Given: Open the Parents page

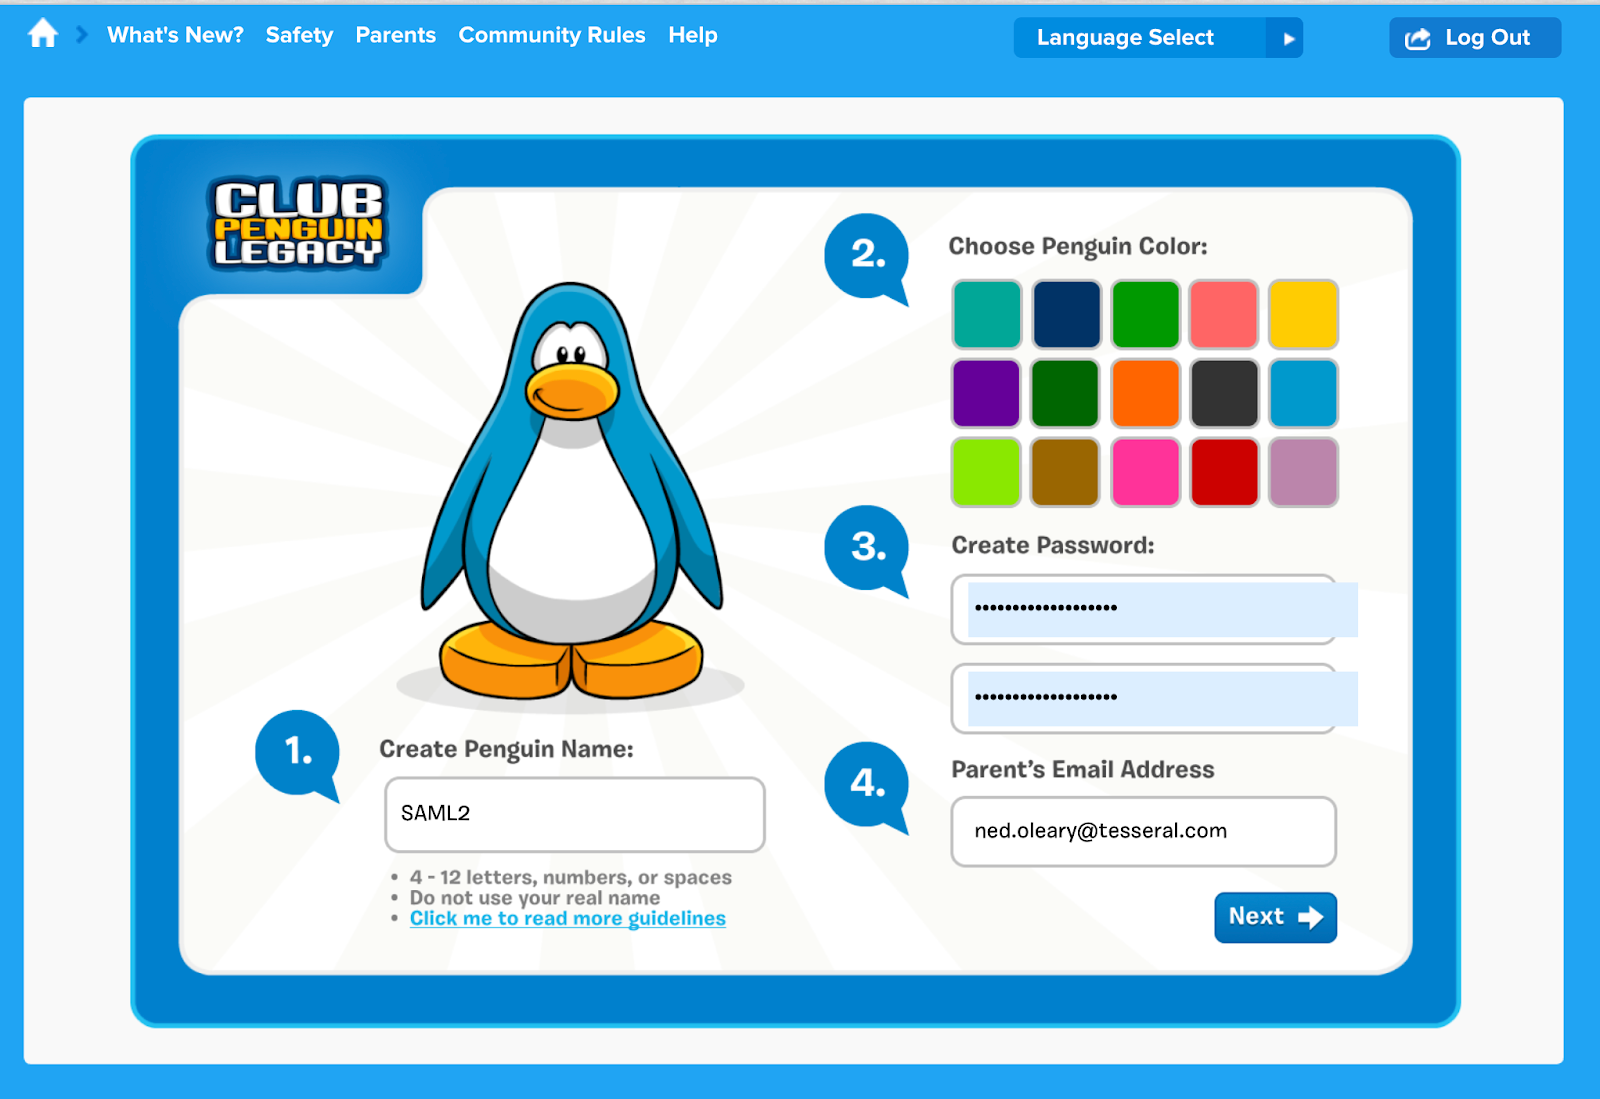Looking at the screenshot, I should 396,35.
